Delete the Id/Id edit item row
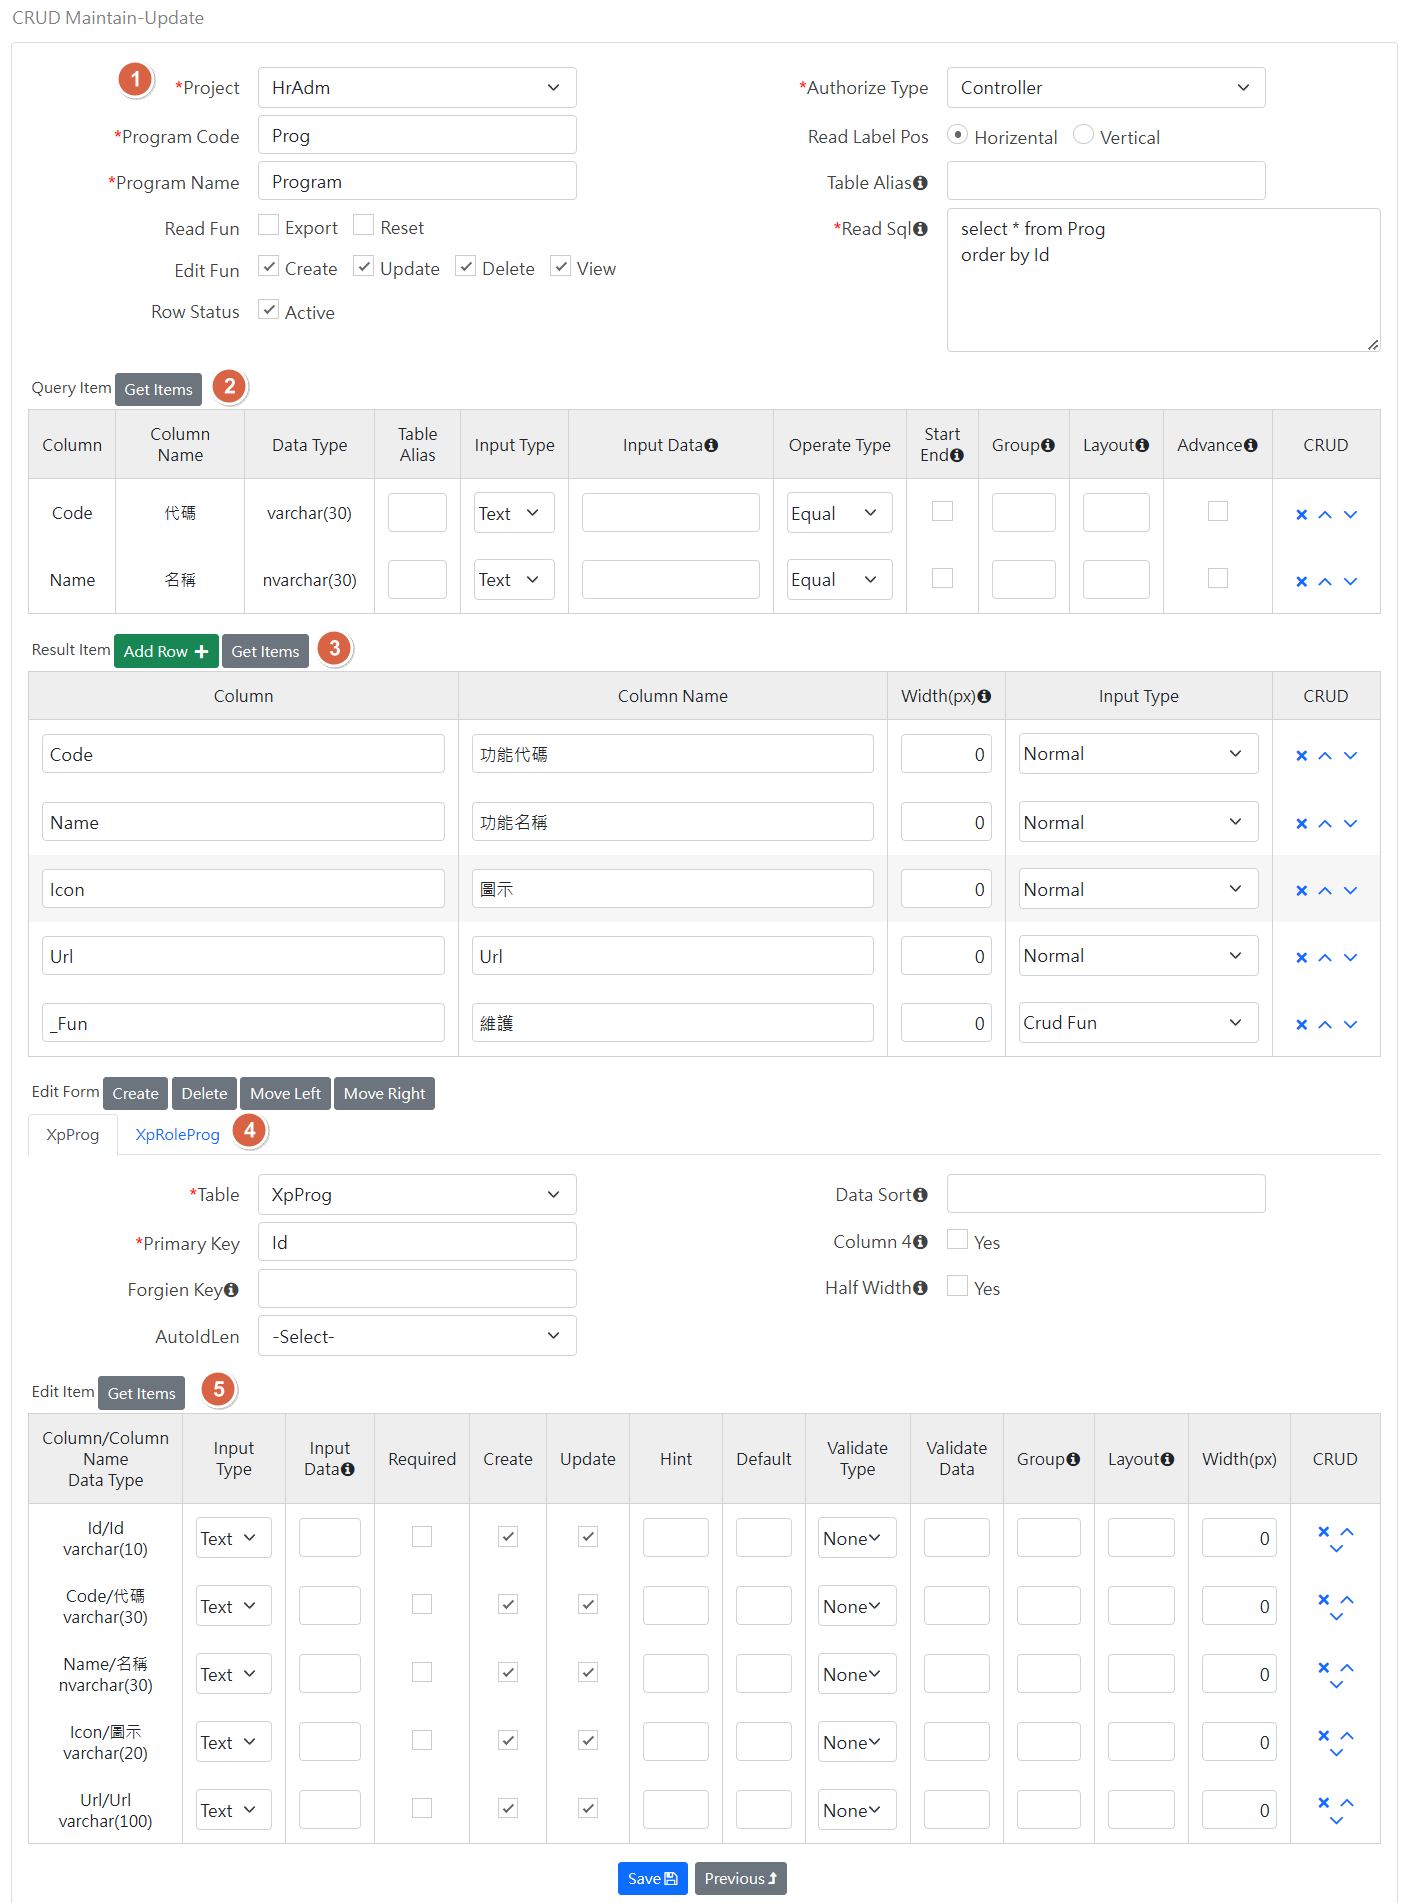 click(1323, 1531)
